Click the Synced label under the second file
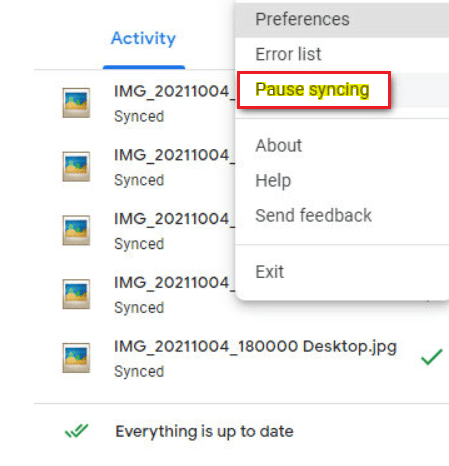Viewport: 449px width, 466px height. (139, 180)
